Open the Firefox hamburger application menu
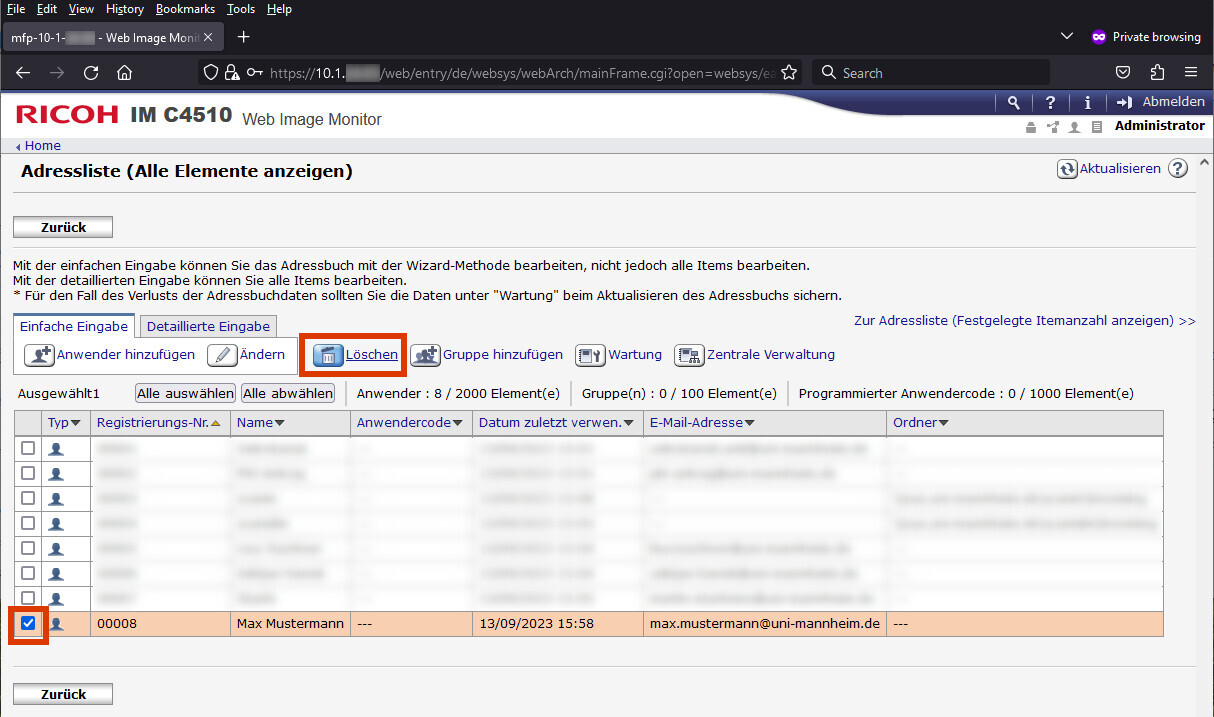This screenshot has width=1214, height=717. point(1191,73)
